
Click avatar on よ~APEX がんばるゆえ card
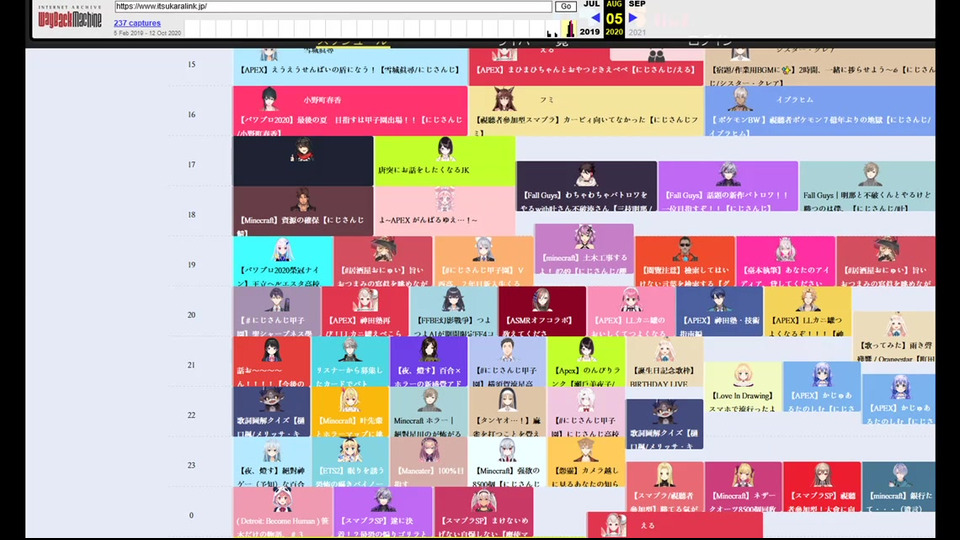point(444,200)
